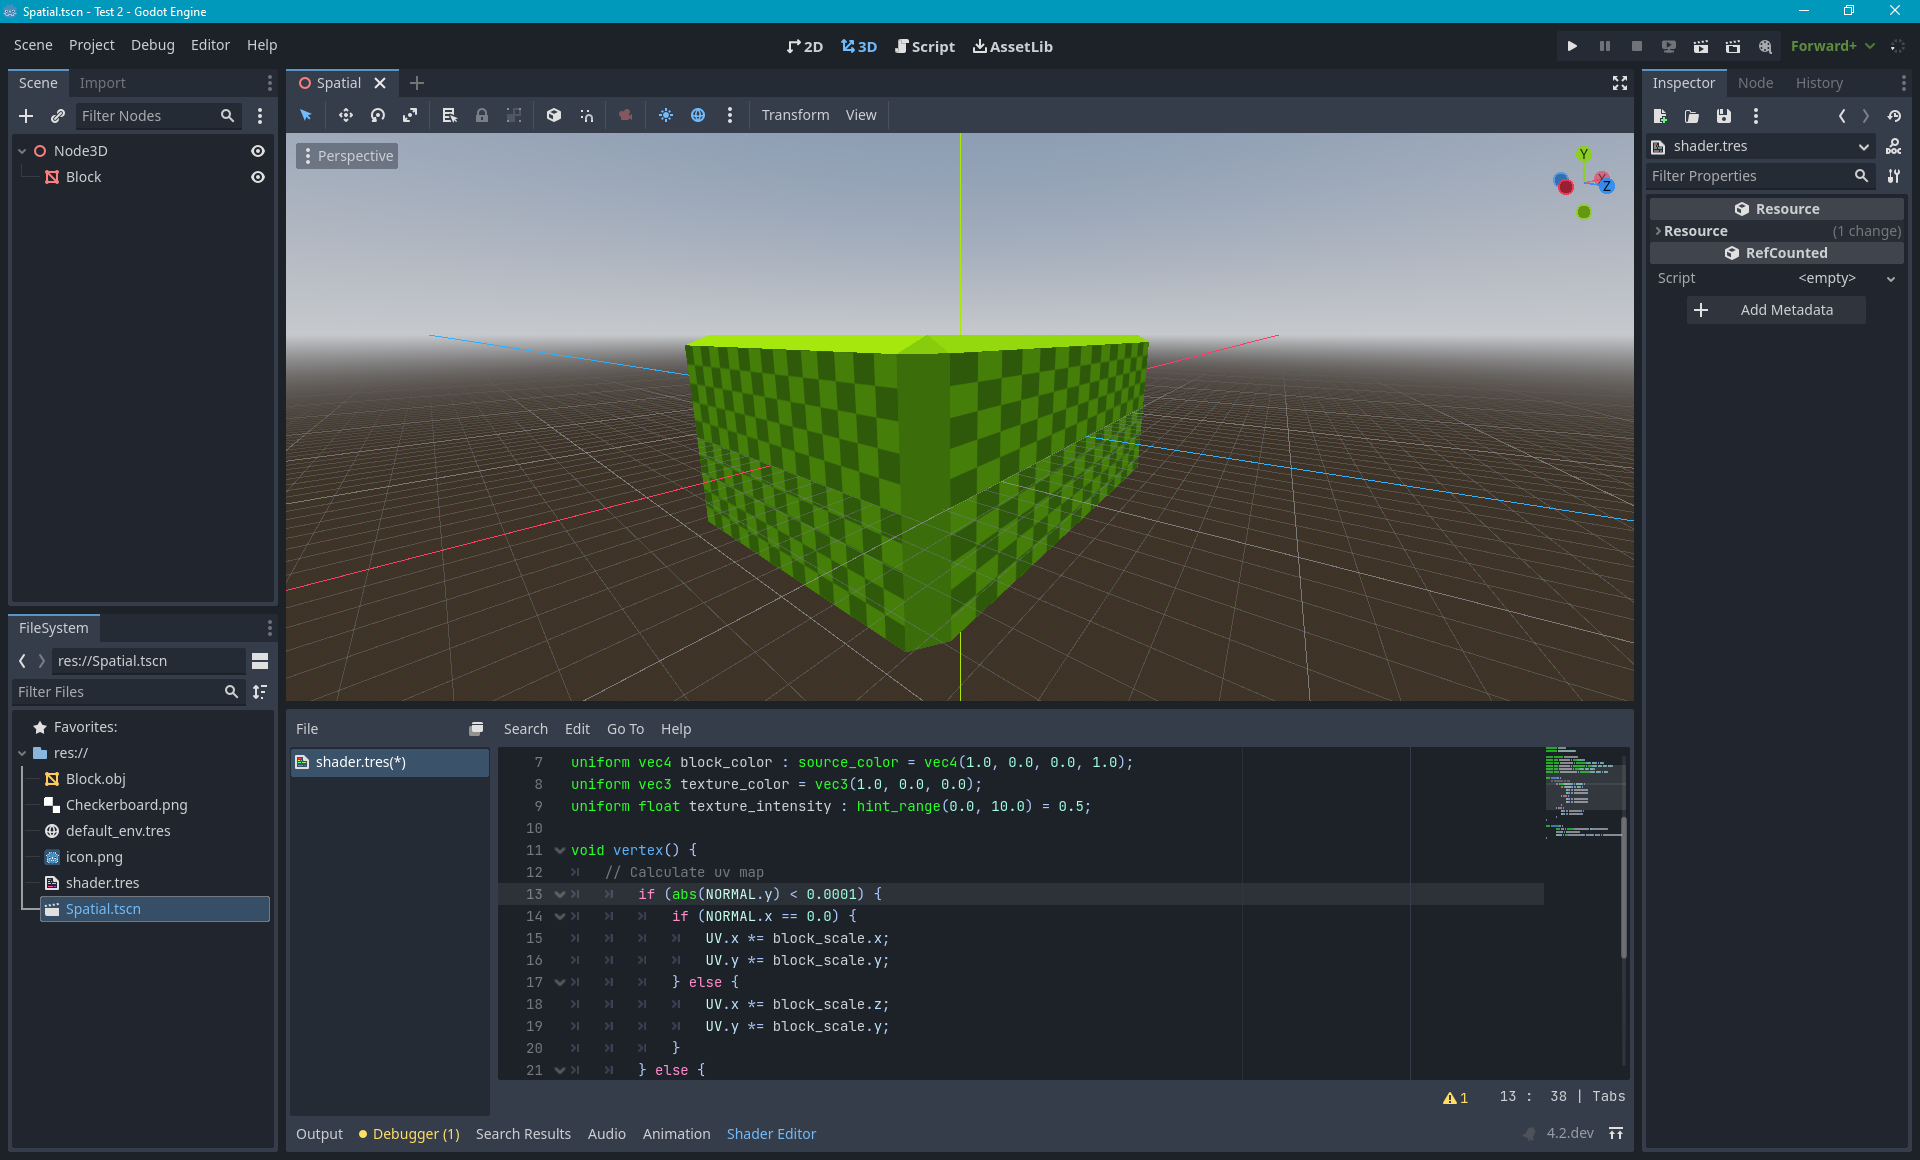
Task: Toggle lock for selected nodes
Action: (482, 115)
